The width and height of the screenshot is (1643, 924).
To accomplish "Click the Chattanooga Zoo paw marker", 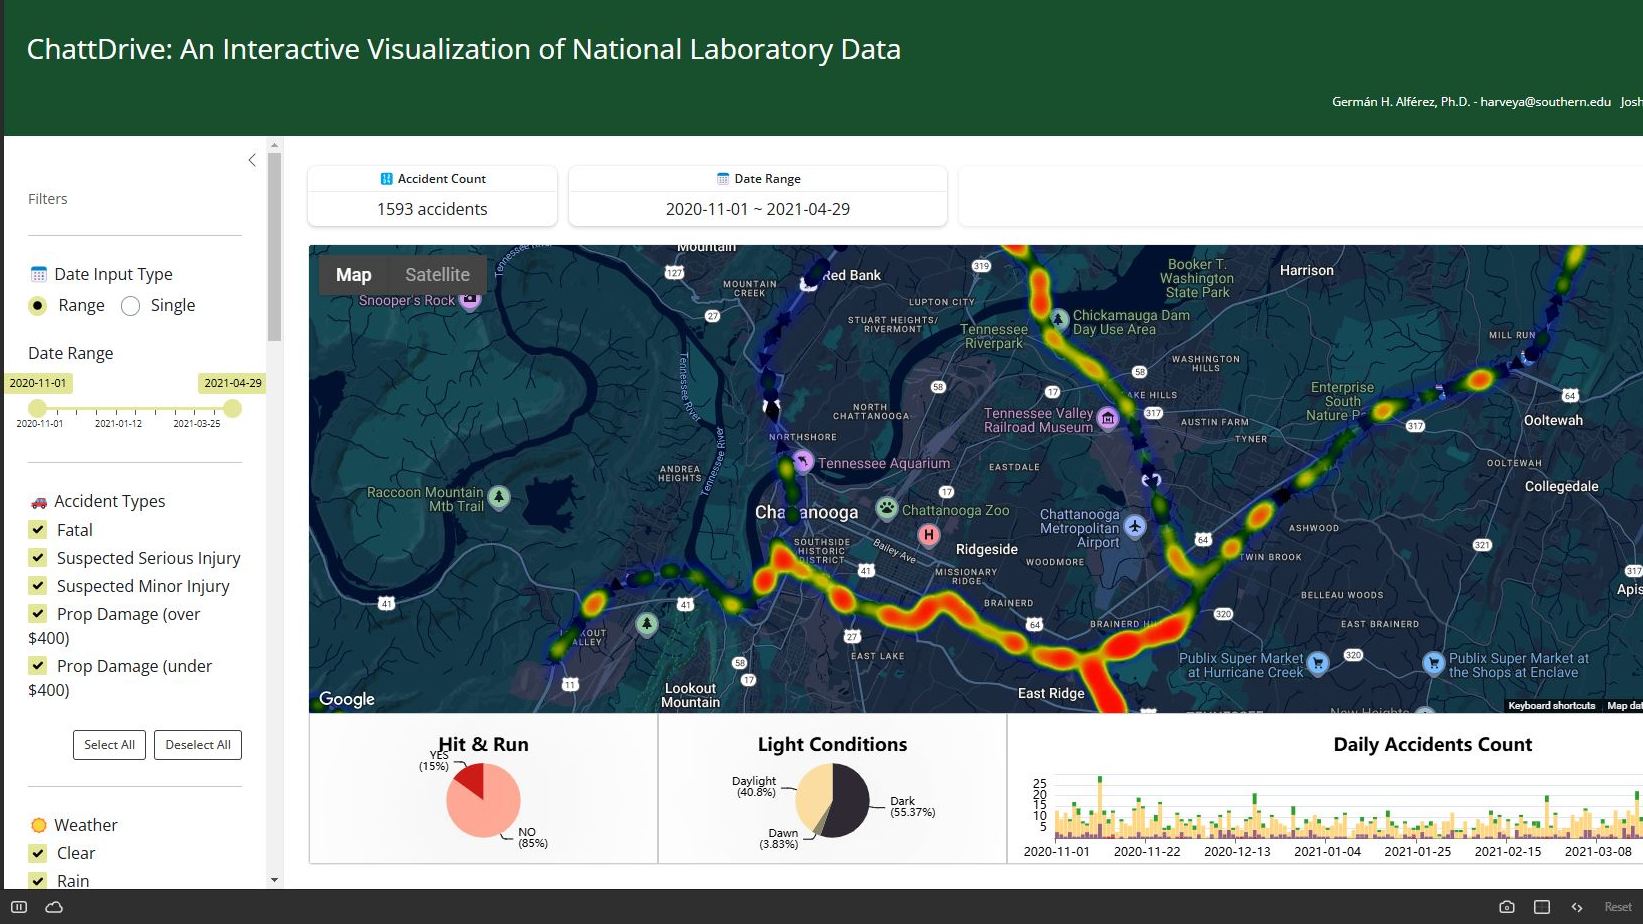I will coord(887,509).
